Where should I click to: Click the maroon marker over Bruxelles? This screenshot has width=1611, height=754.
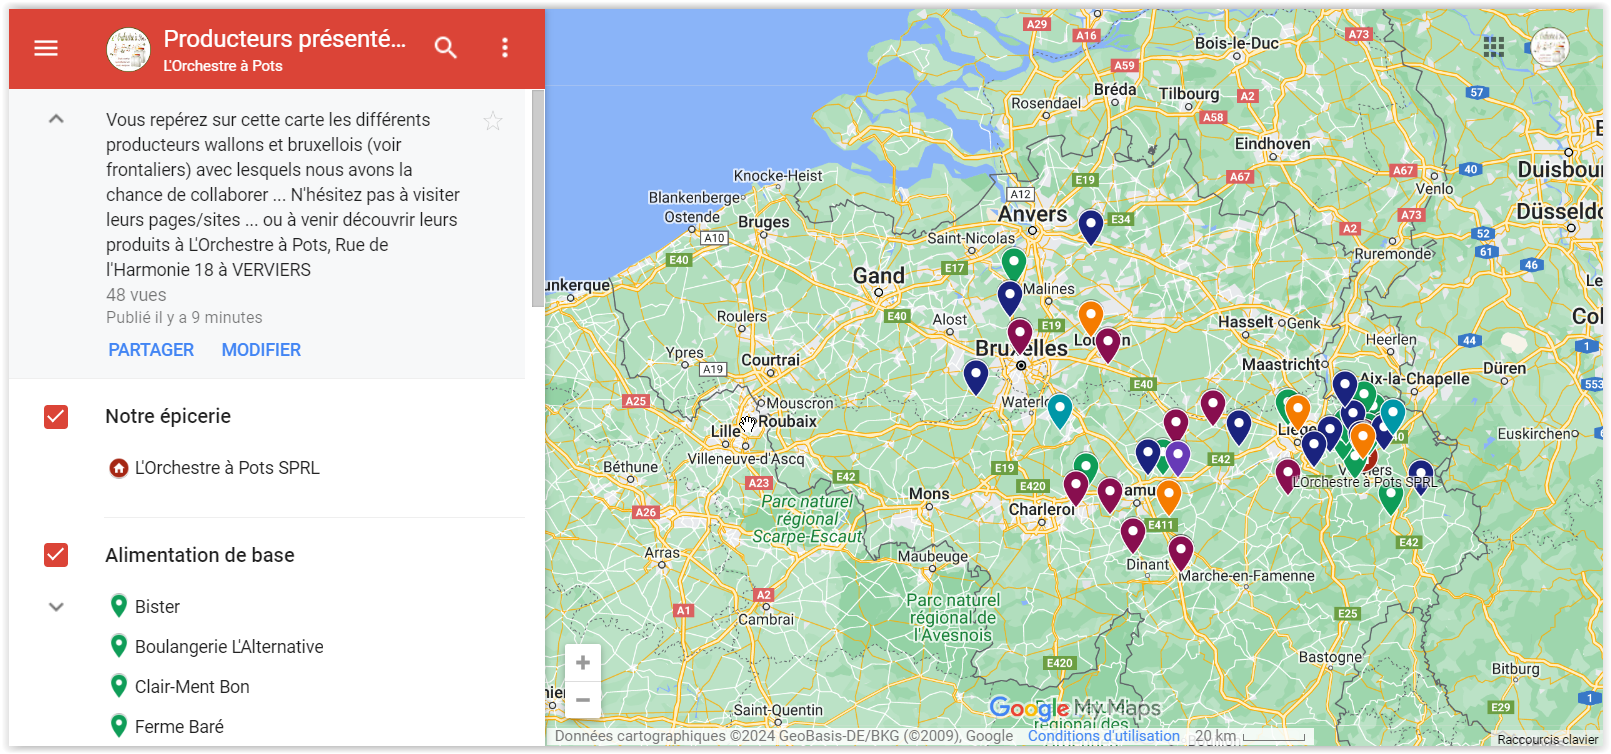[1020, 335]
